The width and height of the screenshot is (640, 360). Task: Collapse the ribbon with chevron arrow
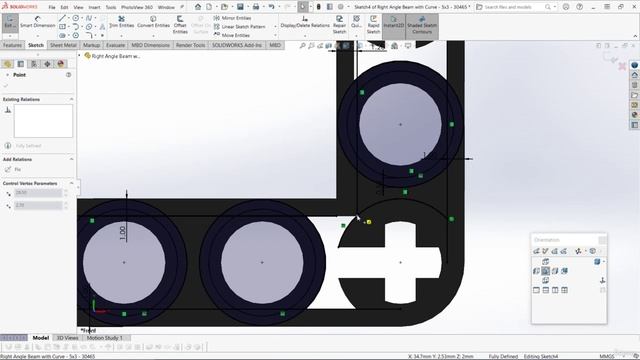pyautogui.click(x=635, y=36)
